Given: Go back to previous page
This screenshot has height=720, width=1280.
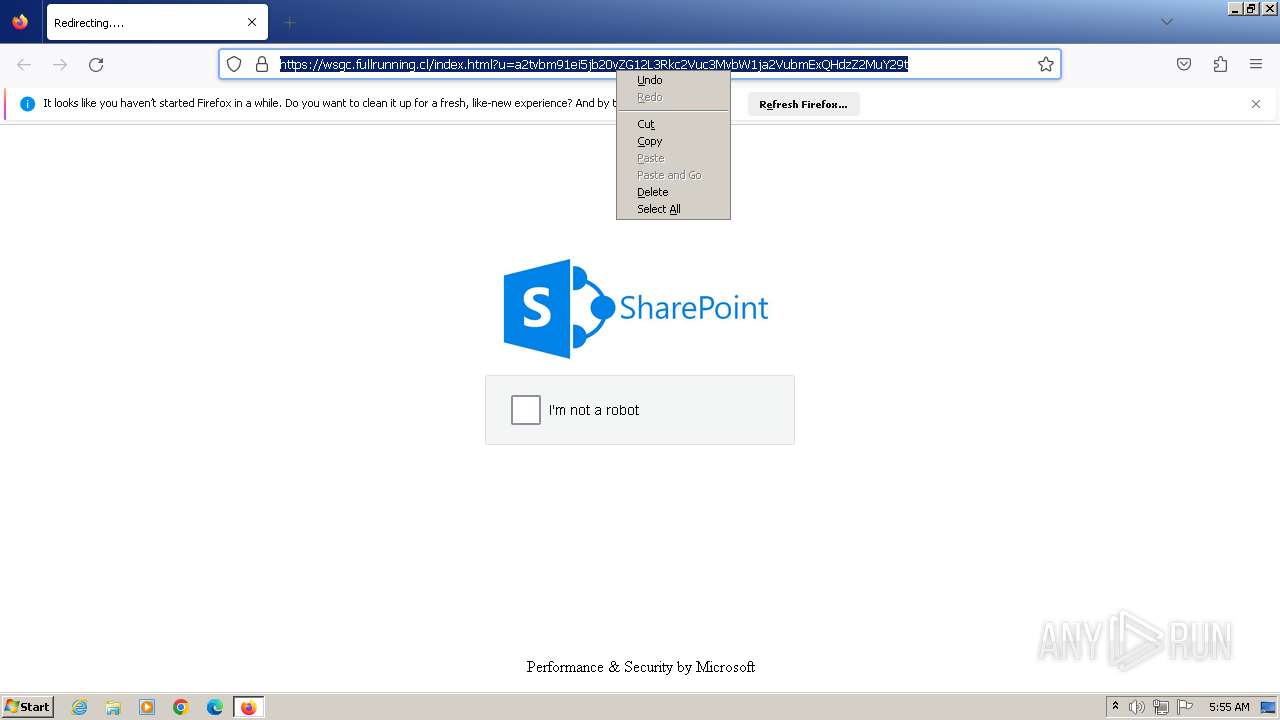Looking at the screenshot, I should (24, 64).
